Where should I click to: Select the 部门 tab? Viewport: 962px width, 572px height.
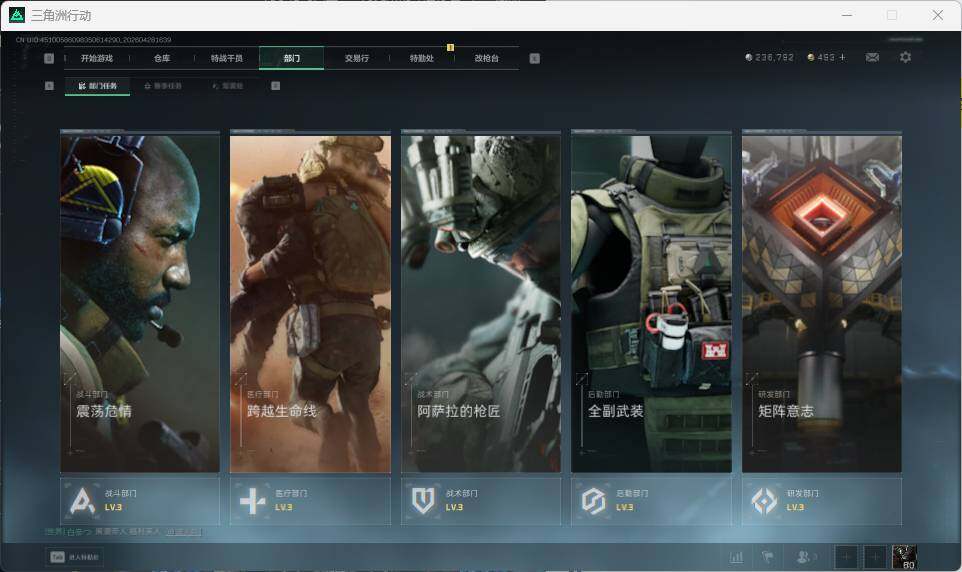pos(291,58)
